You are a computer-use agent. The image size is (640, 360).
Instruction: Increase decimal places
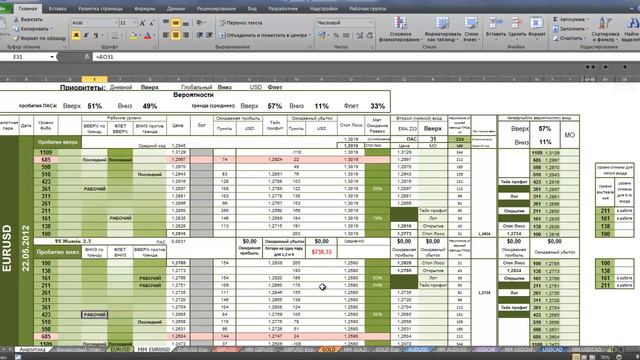tap(360, 36)
